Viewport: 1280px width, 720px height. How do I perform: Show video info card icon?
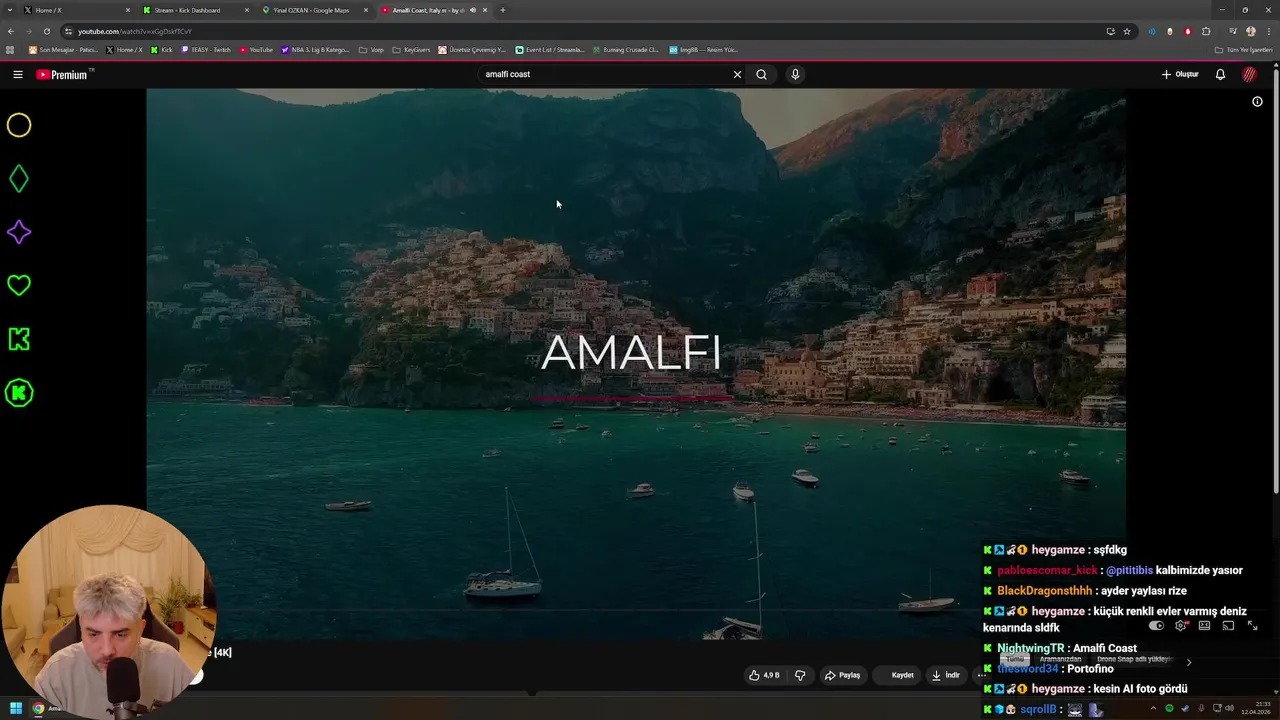coord(1257,101)
